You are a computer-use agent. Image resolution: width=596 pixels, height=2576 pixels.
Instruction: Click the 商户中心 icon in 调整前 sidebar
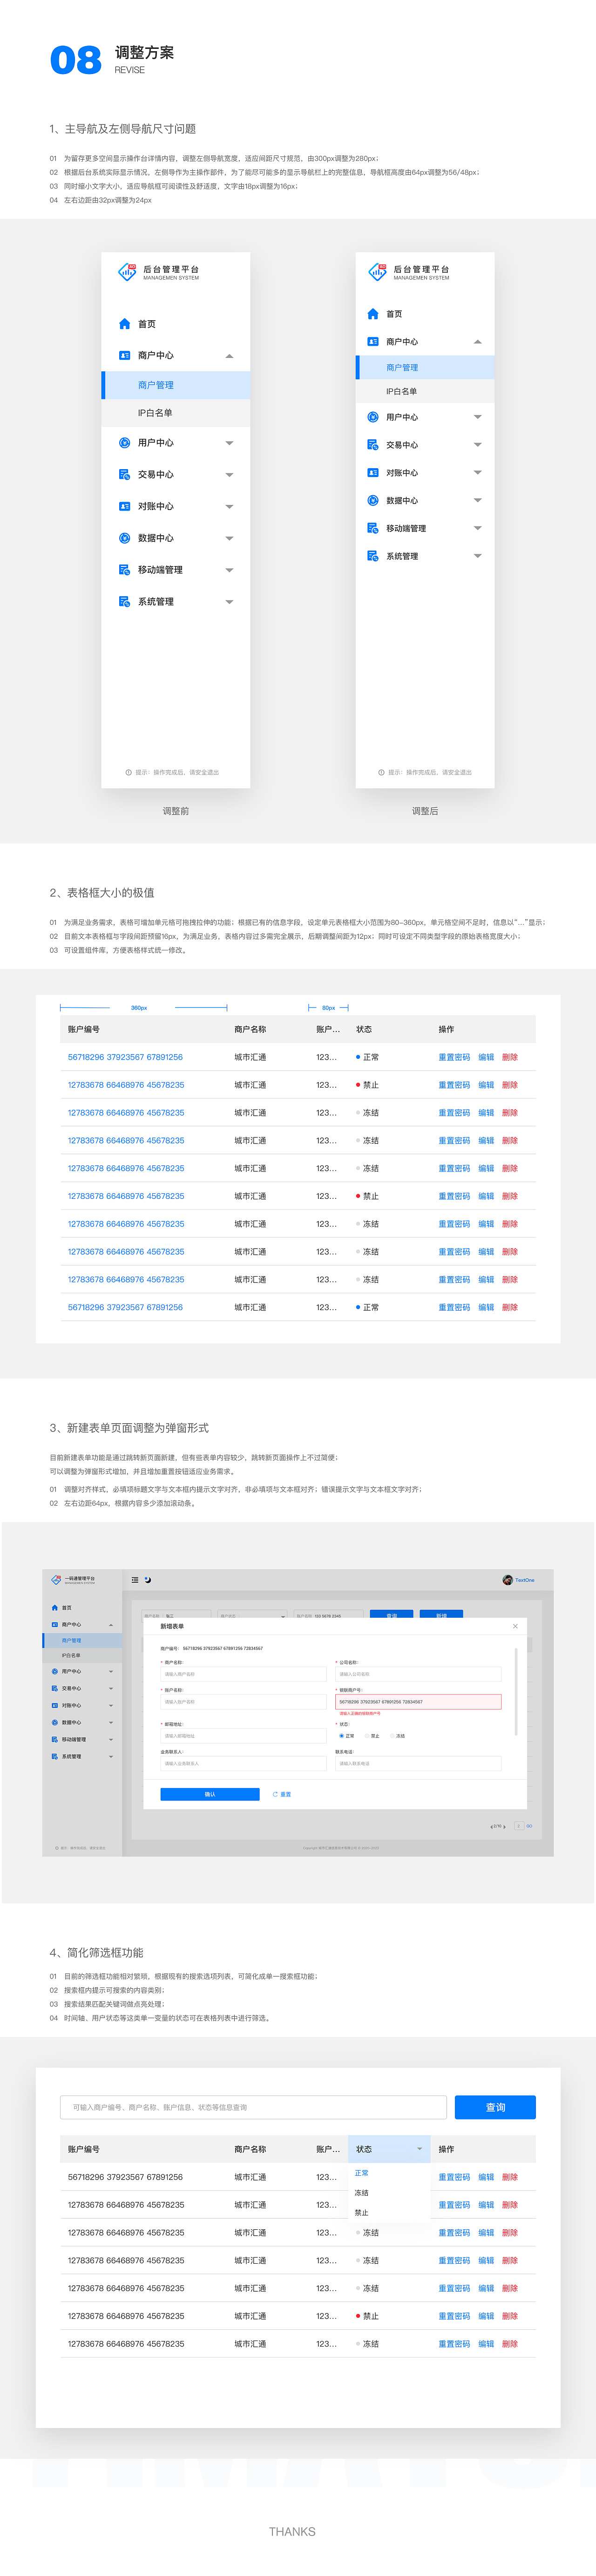tap(124, 355)
